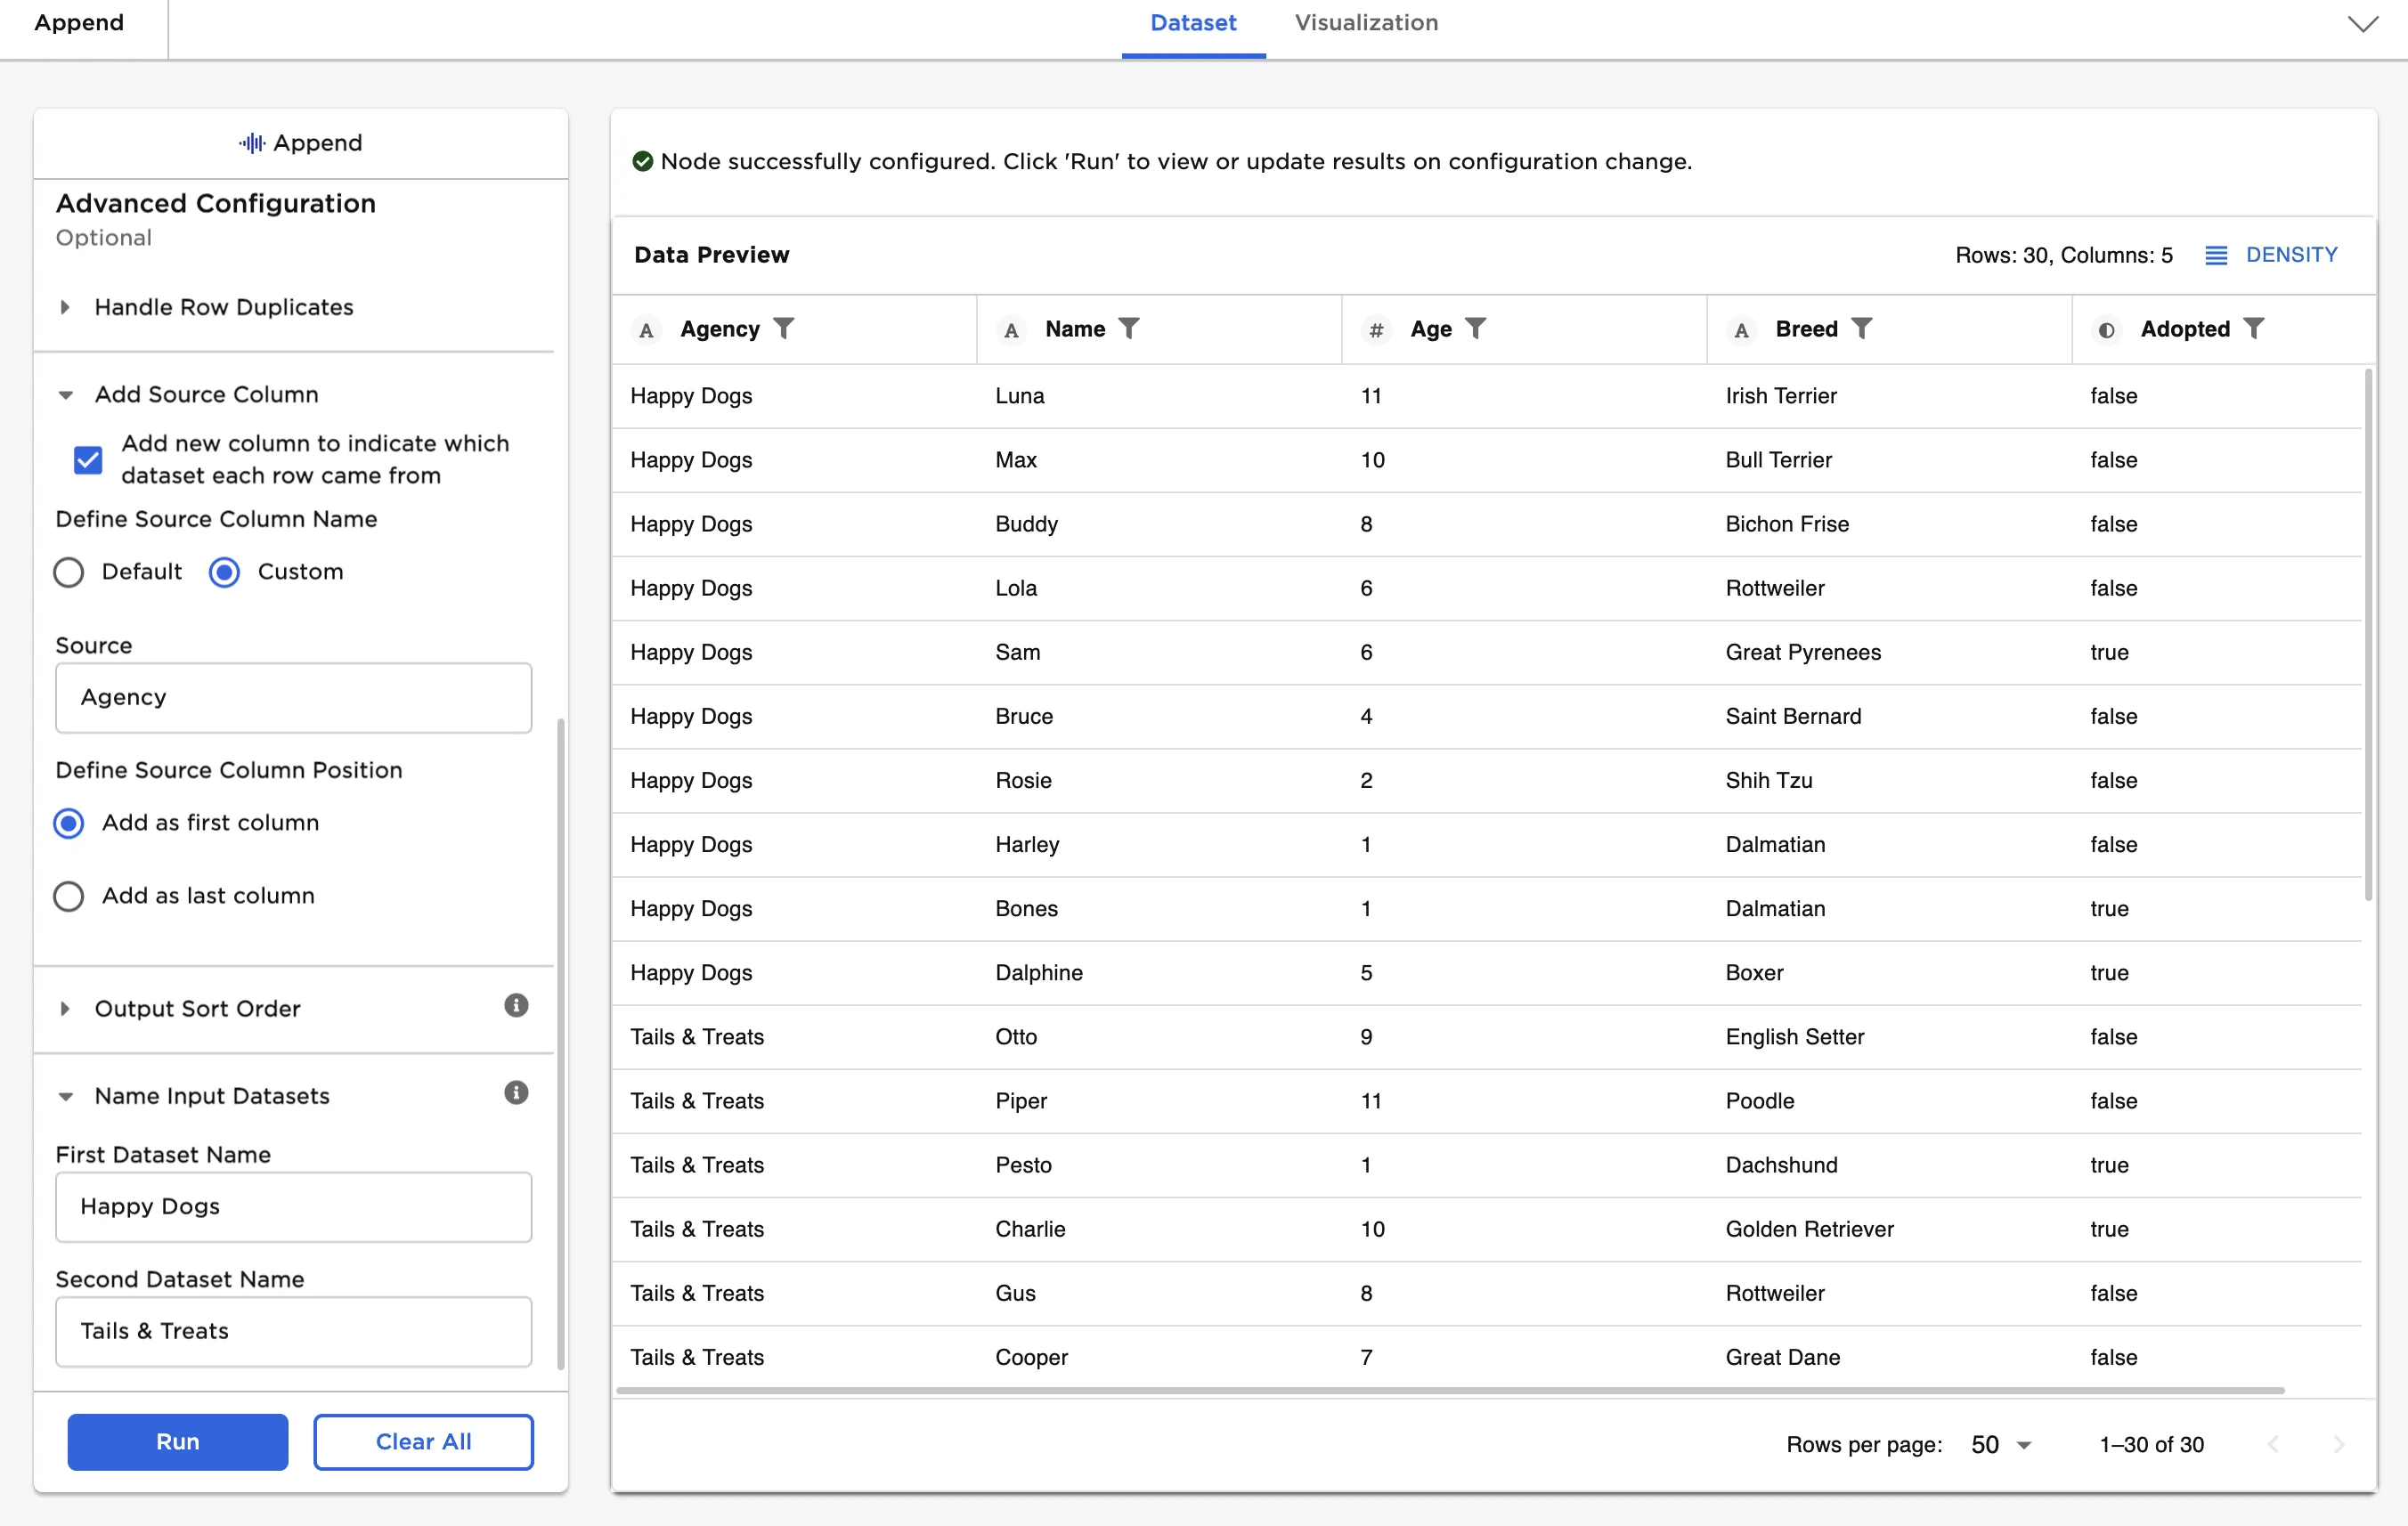Expand Handle Row Duplicates section
The height and width of the screenshot is (1526, 2408).
65,307
